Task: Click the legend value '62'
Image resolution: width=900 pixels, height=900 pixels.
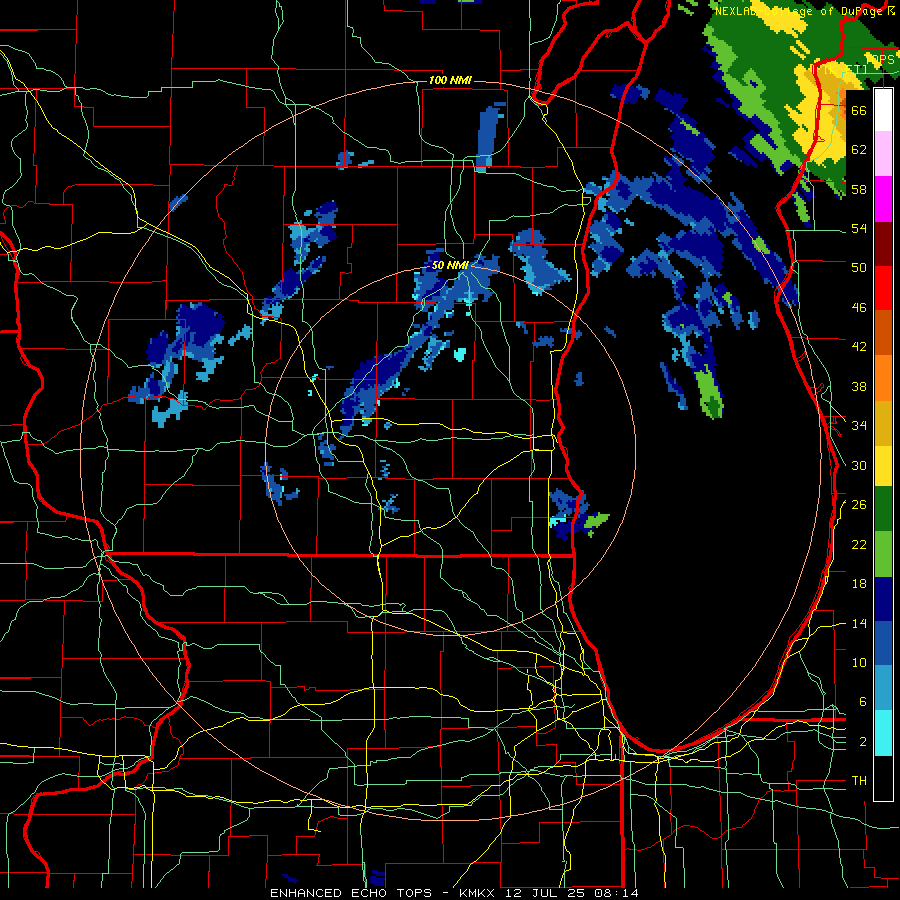Action: tap(859, 150)
